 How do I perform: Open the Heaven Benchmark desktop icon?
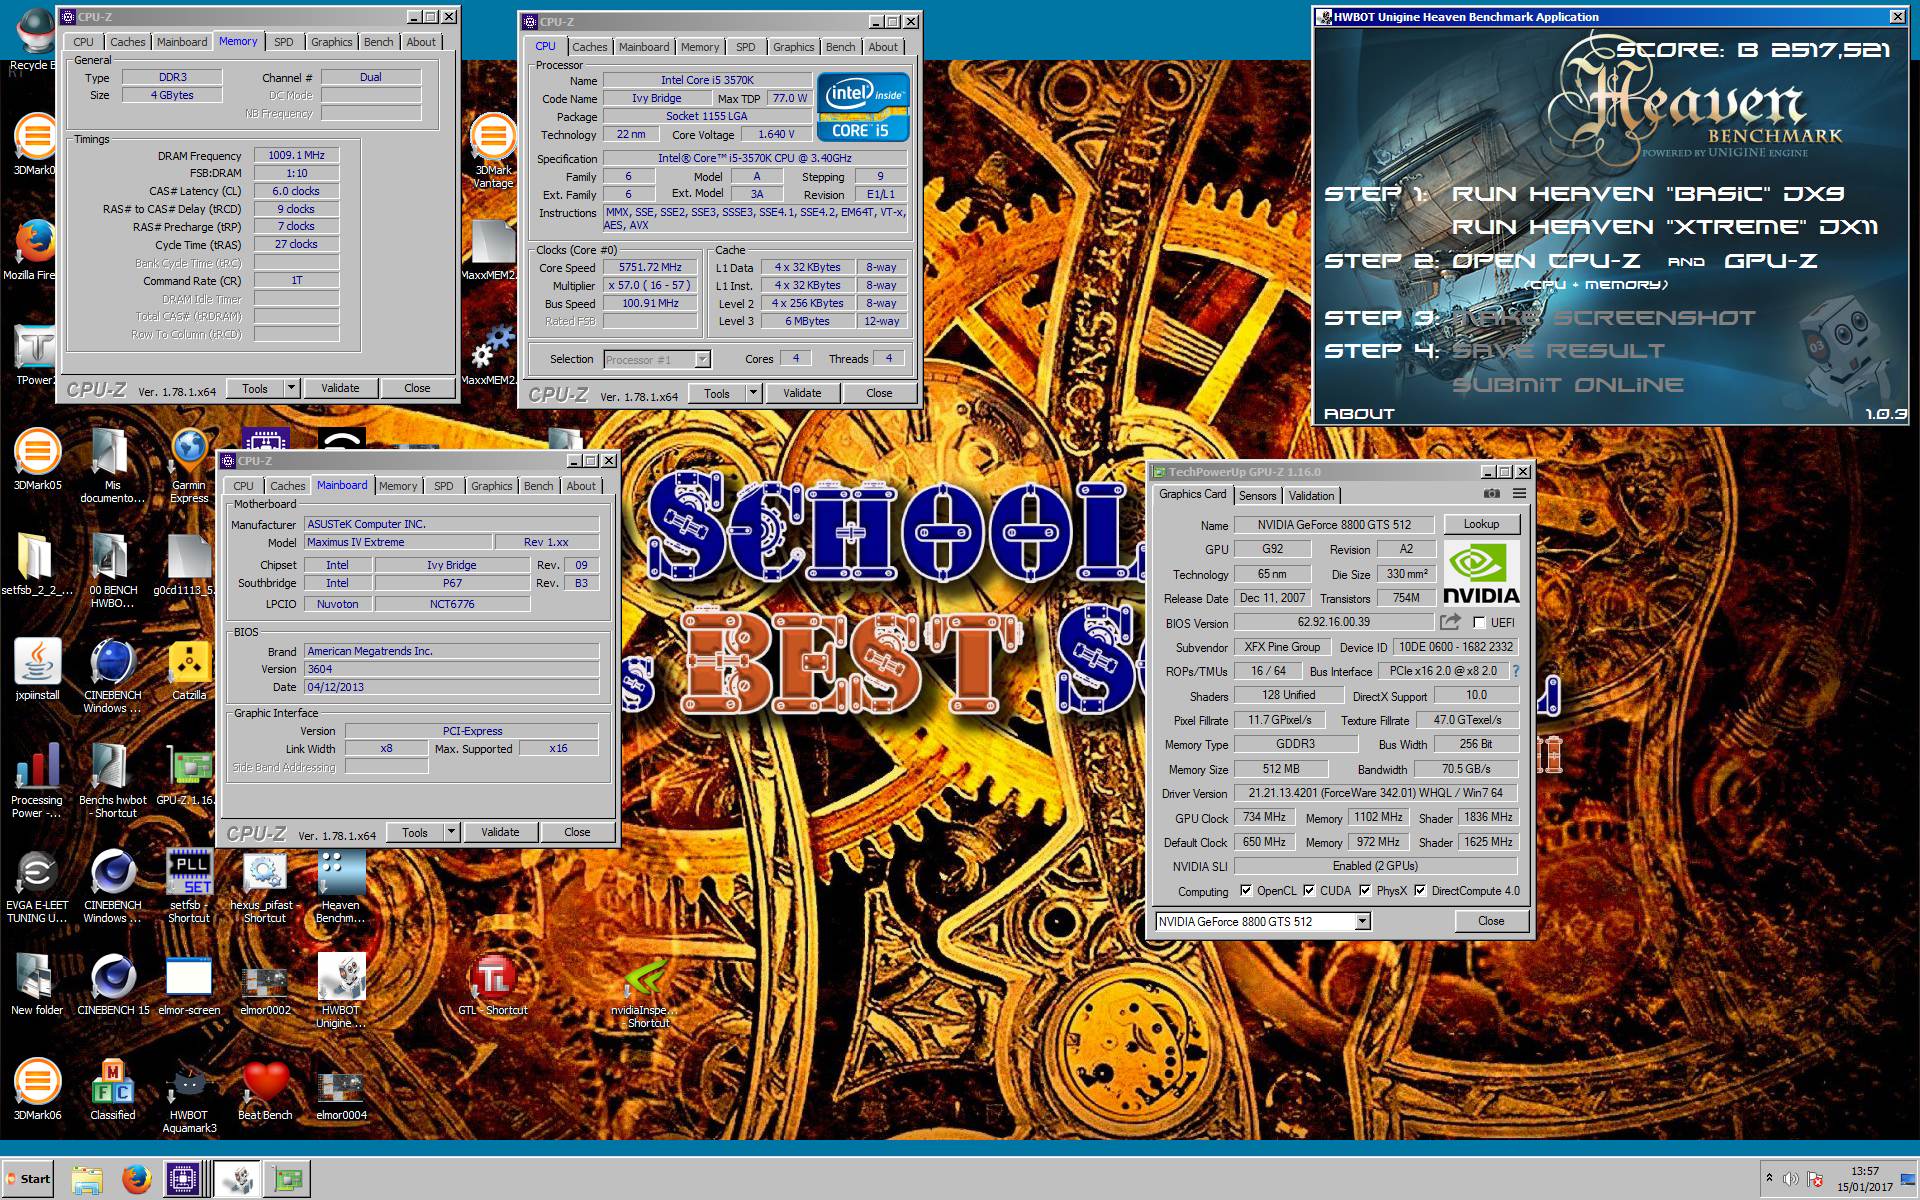(x=341, y=886)
